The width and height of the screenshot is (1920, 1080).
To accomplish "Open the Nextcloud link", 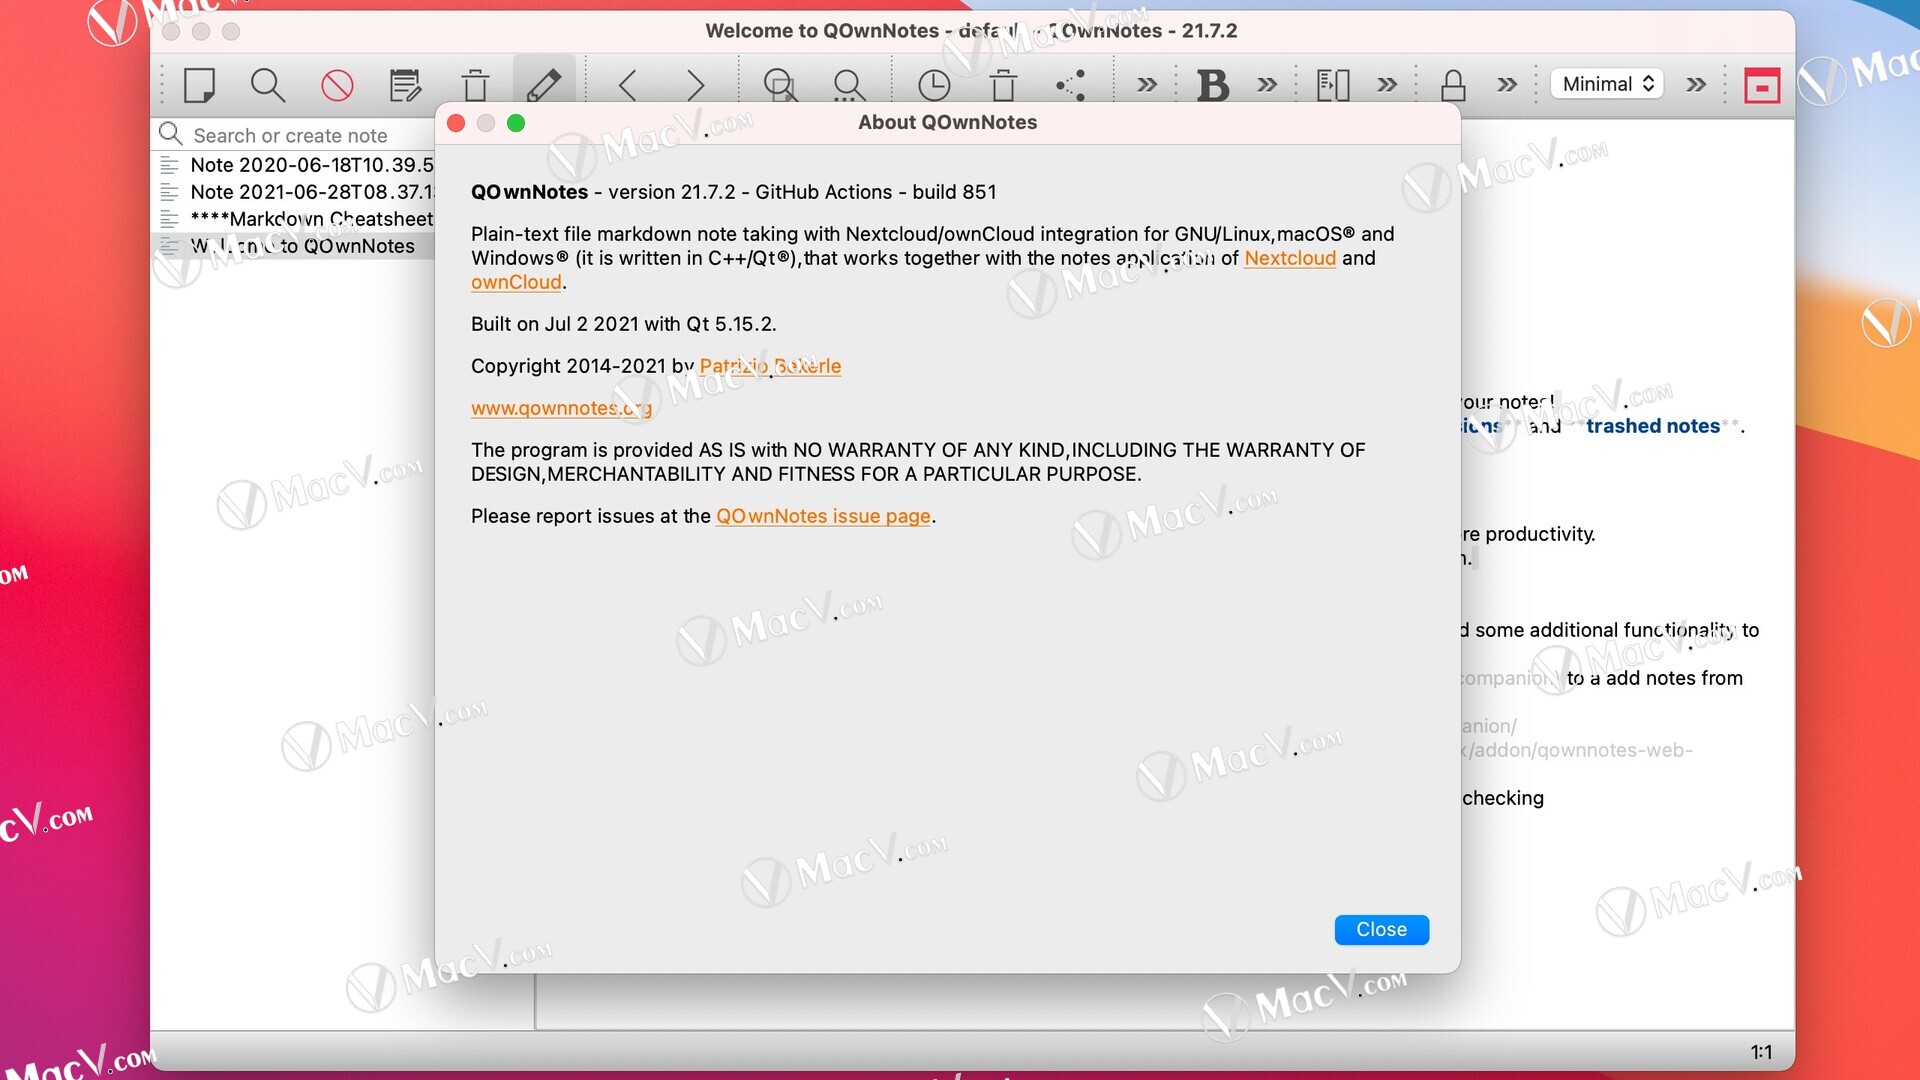I will pos(1289,258).
